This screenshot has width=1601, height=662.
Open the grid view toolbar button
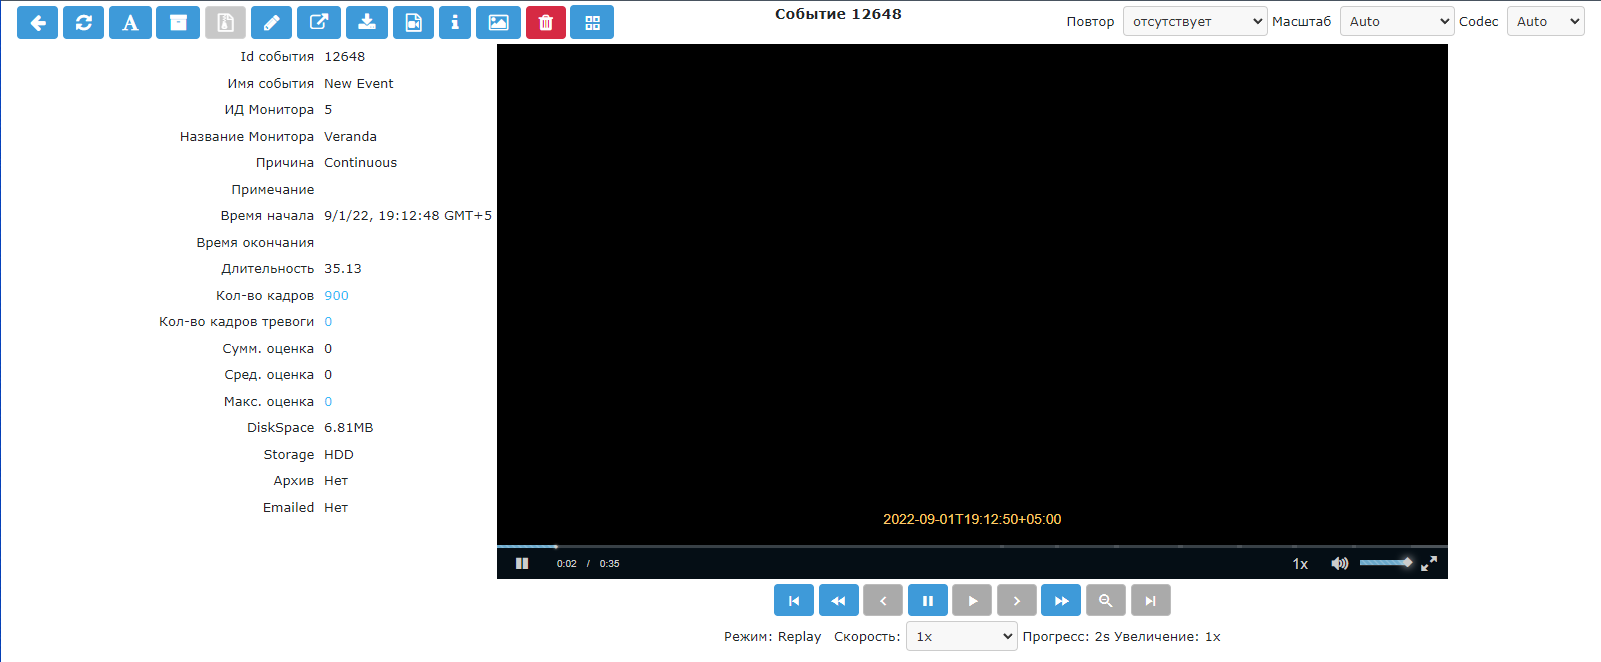[592, 22]
